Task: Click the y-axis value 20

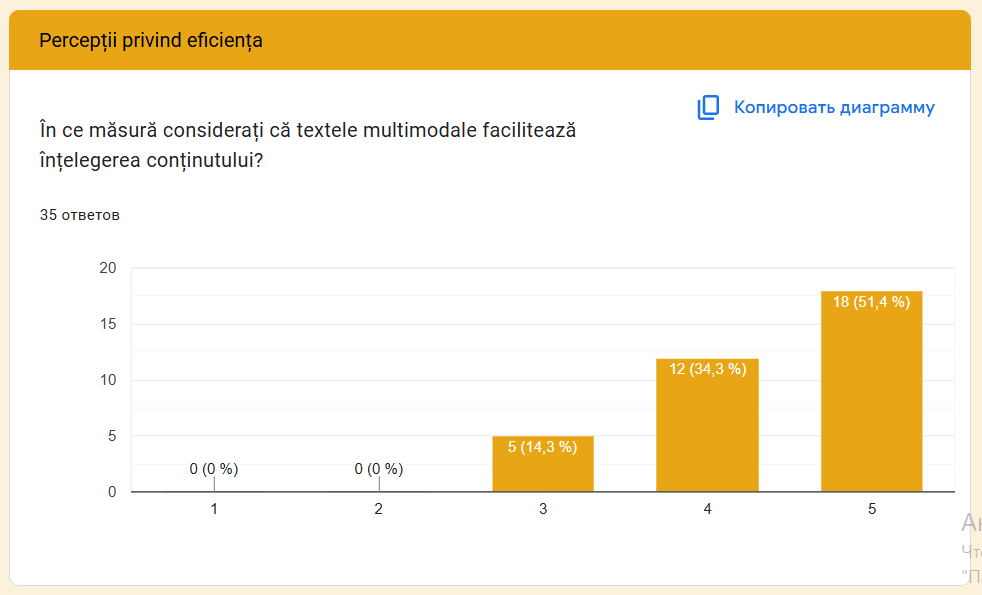Action: (108, 268)
